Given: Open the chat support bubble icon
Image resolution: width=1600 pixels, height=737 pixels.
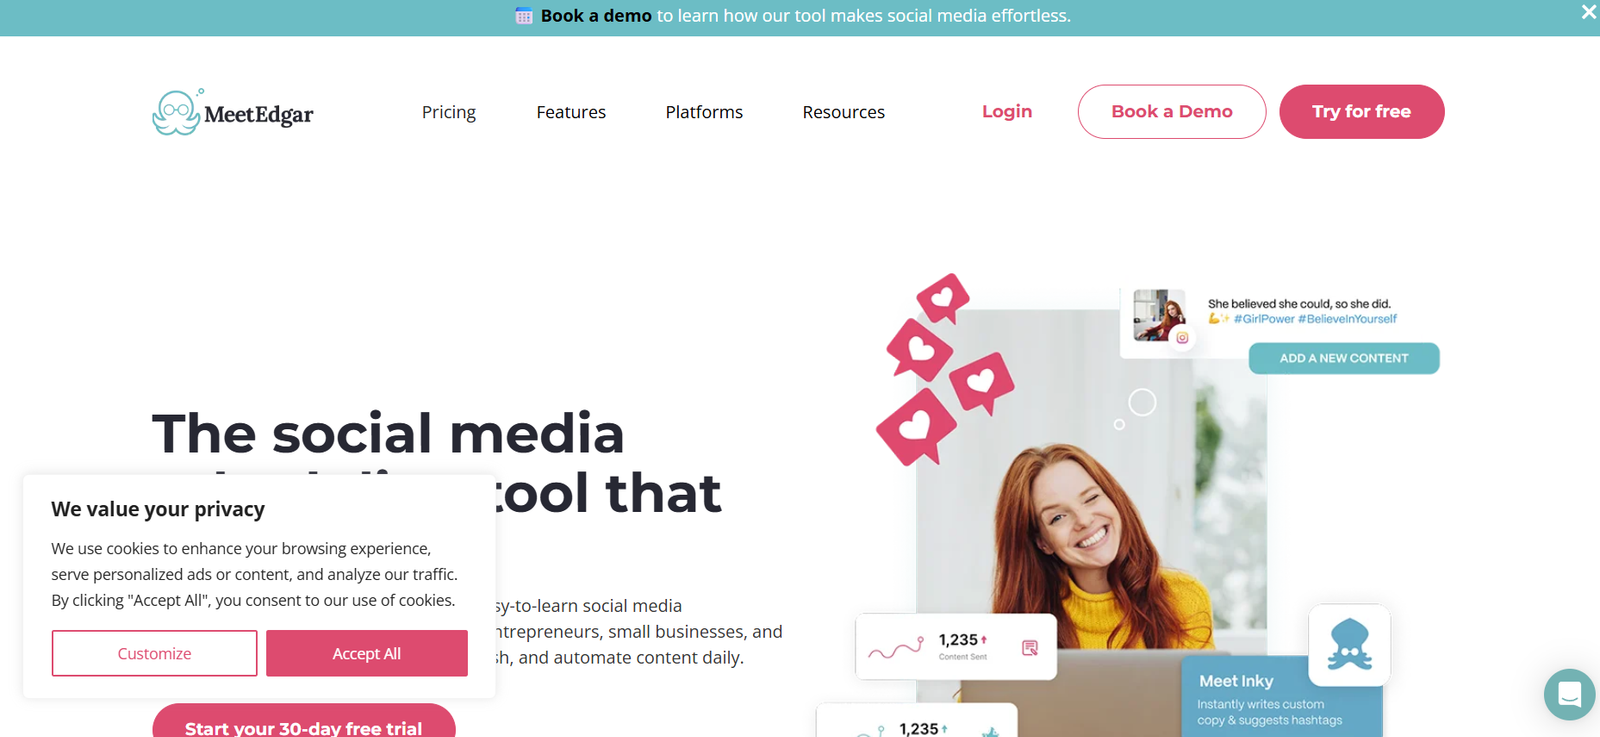Looking at the screenshot, I should (x=1569, y=694).
